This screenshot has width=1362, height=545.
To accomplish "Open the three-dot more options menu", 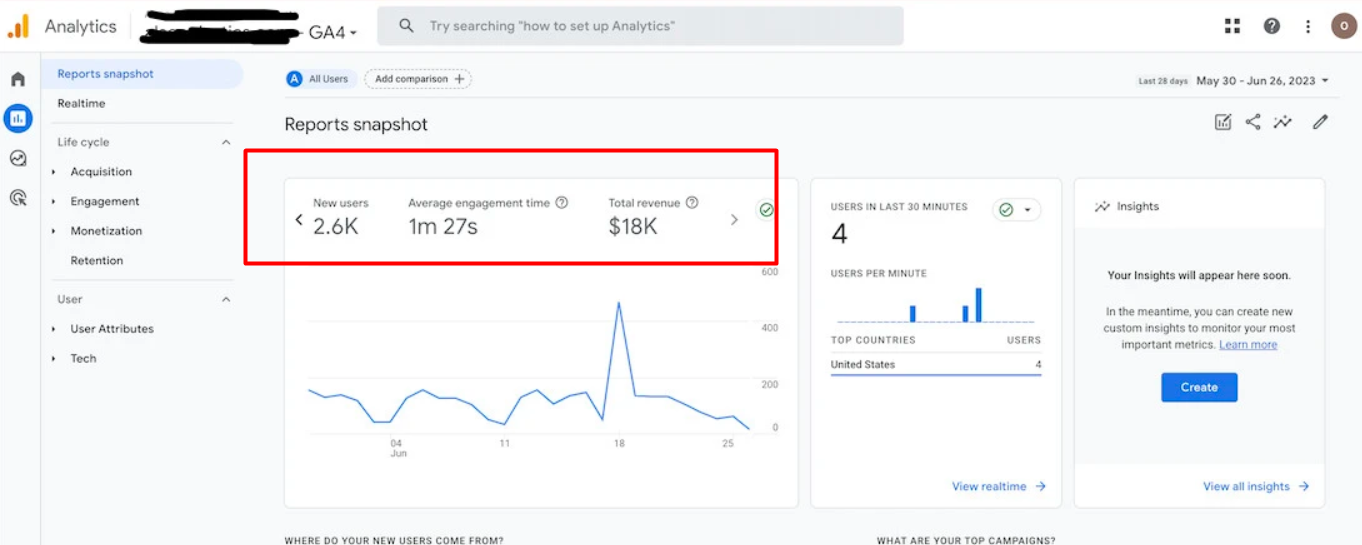I will pos(1308,26).
